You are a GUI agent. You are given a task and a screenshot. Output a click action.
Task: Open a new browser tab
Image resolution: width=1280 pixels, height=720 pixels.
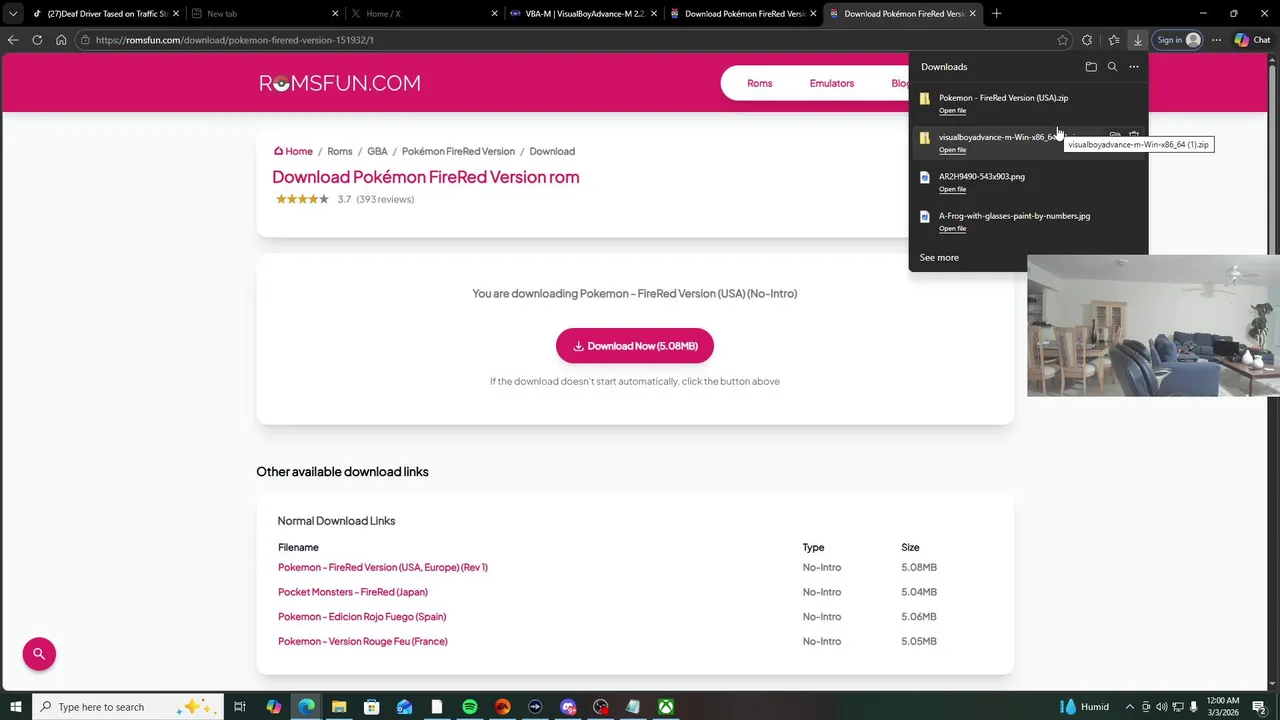coord(996,14)
